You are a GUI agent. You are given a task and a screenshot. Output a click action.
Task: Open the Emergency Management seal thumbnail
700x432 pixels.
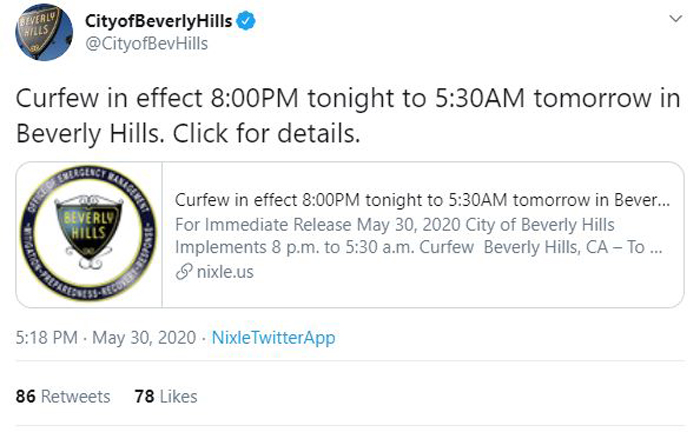89,234
